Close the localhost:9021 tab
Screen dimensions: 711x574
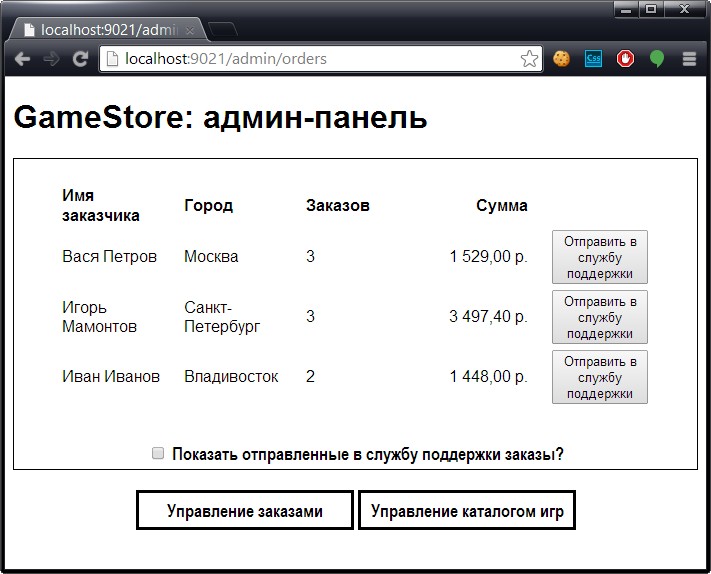tap(190, 30)
